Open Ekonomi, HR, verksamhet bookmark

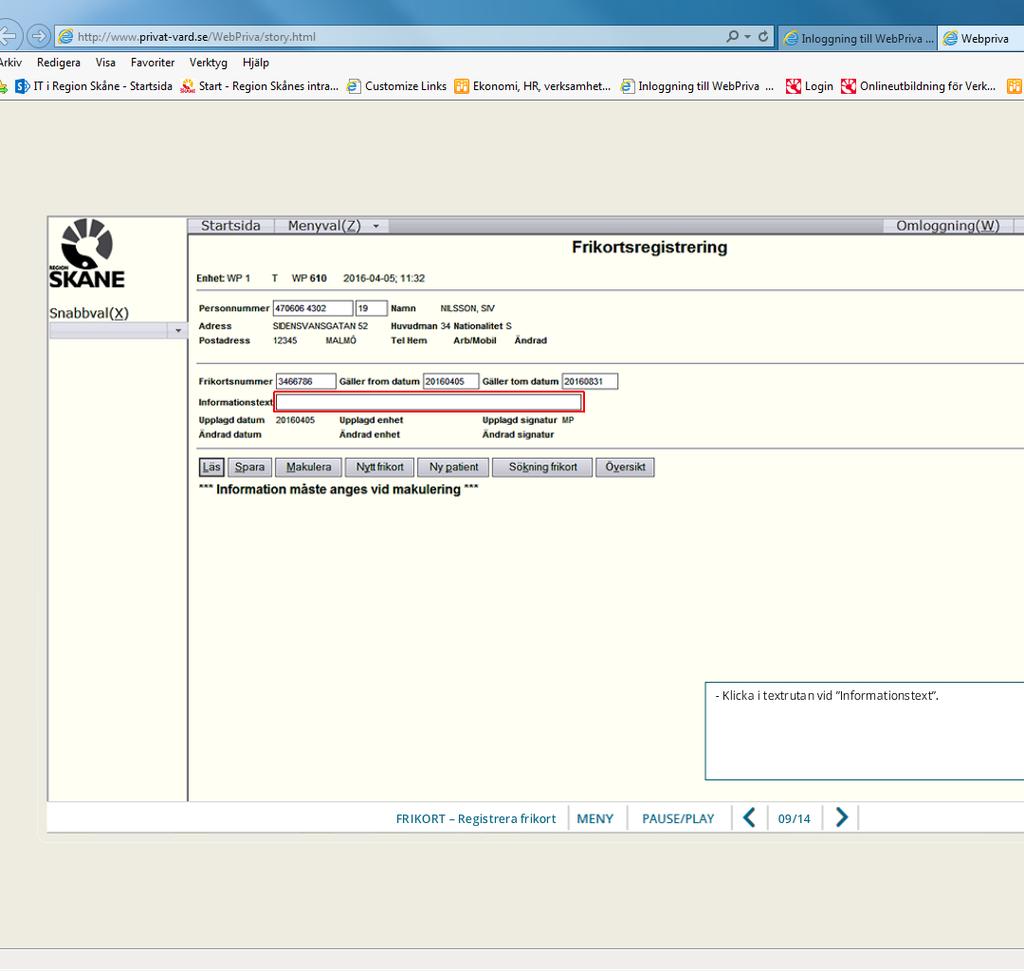(533, 86)
